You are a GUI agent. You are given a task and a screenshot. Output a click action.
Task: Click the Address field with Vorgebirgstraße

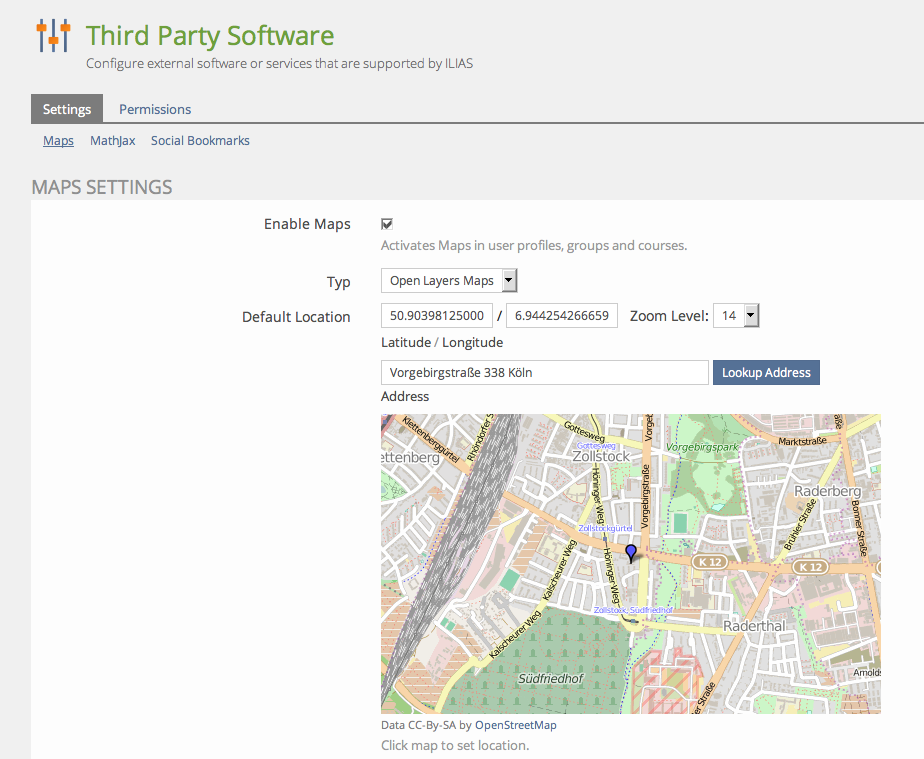click(x=544, y=373)
